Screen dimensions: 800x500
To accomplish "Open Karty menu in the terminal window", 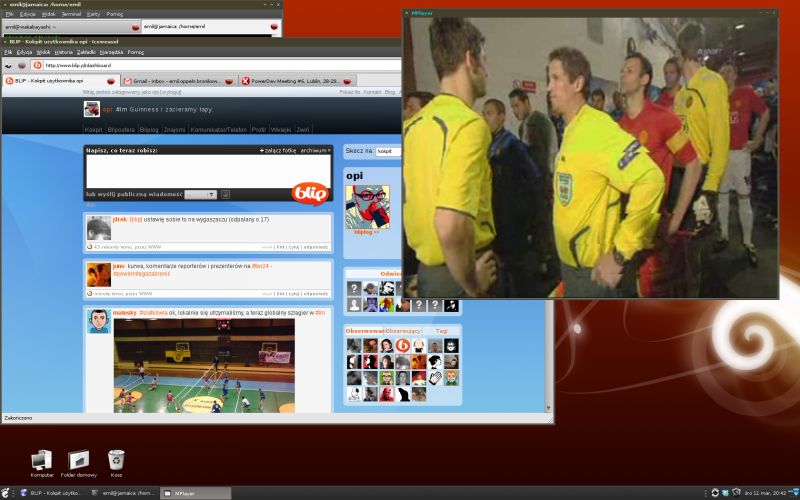I will [93, 14].
